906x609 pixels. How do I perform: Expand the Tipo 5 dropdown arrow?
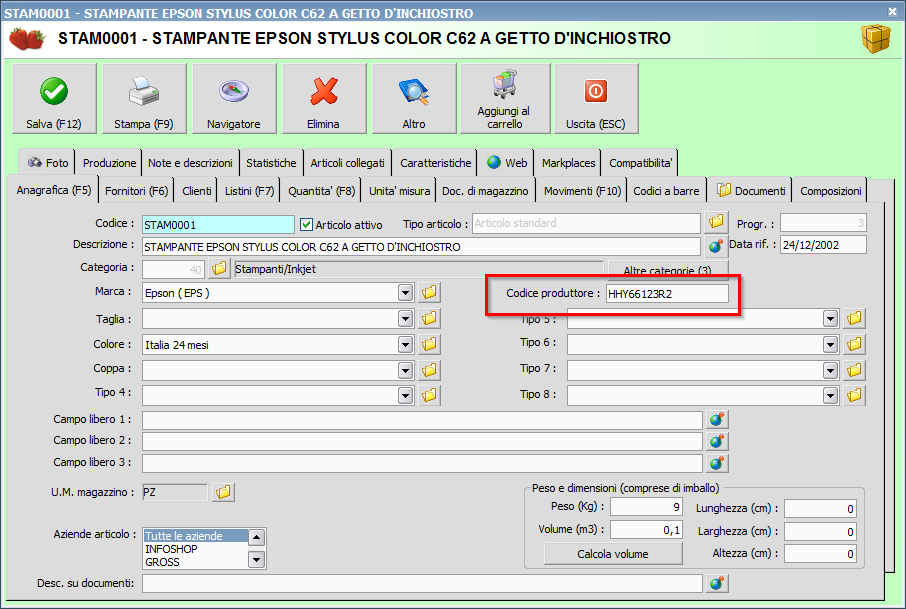pos(830,318)
